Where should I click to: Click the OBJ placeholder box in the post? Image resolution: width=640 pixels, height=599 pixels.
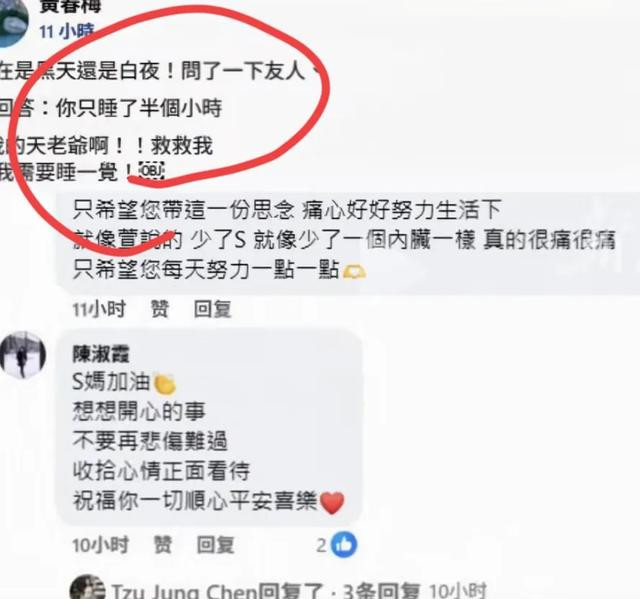152,171
